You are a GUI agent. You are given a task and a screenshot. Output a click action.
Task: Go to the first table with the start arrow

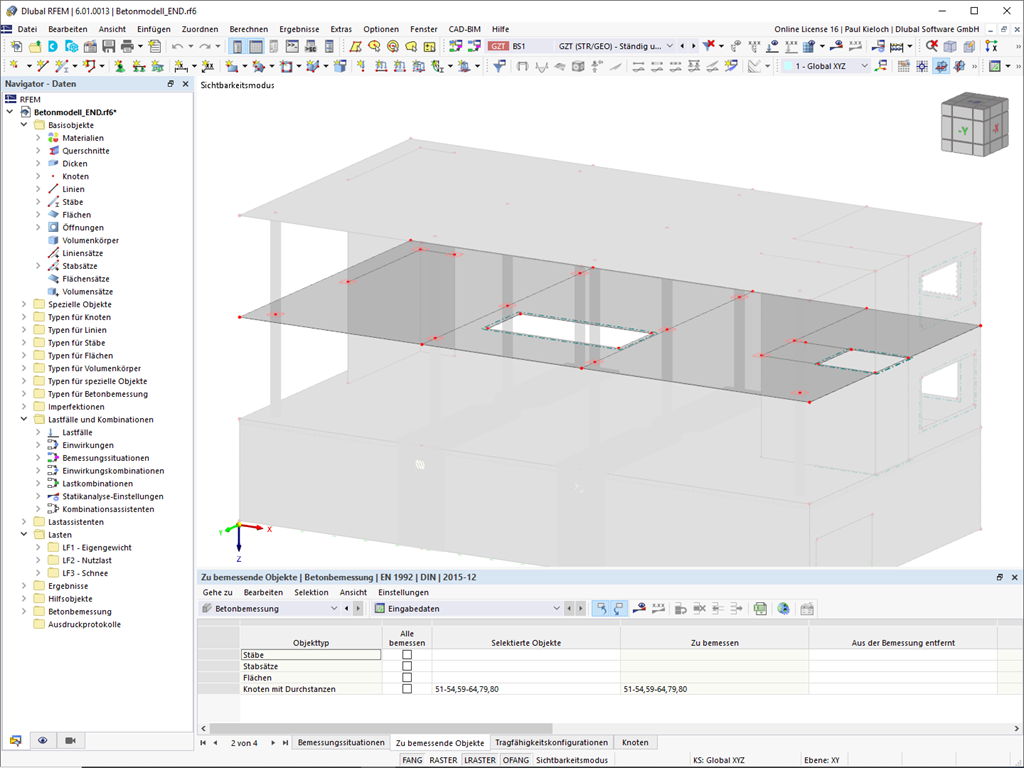click(203, 743)
